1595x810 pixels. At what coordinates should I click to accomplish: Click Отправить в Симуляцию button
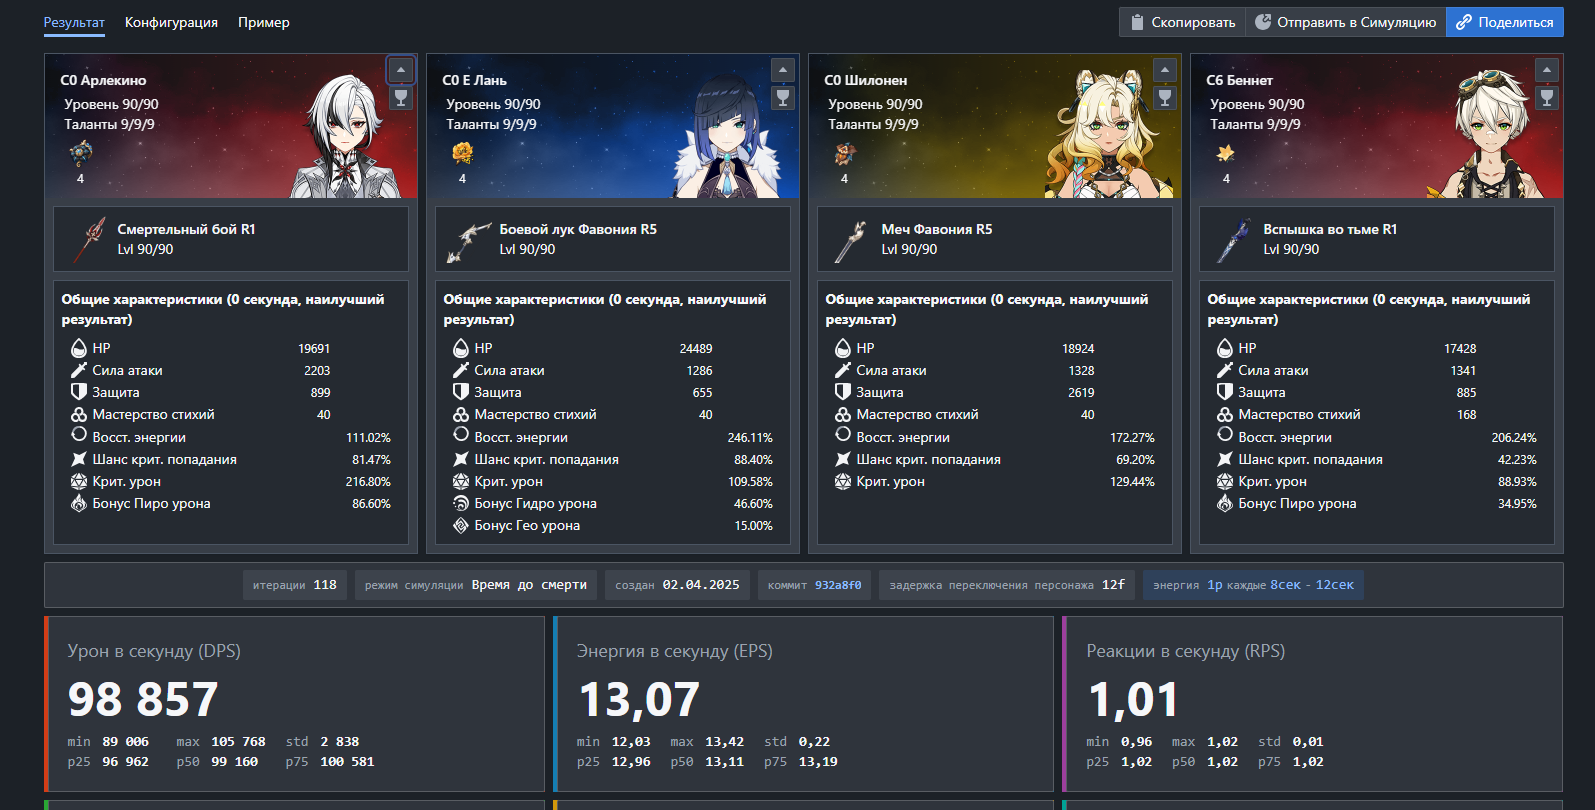click(1345, 22)
